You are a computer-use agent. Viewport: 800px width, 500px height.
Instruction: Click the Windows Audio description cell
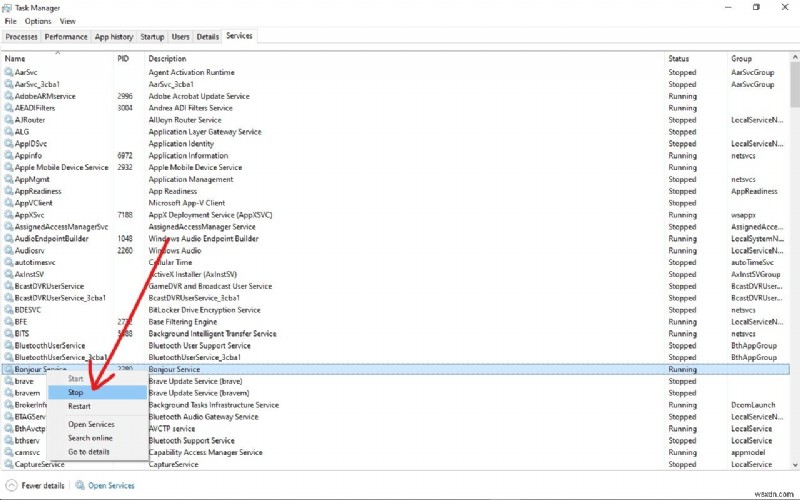(175, 251)
